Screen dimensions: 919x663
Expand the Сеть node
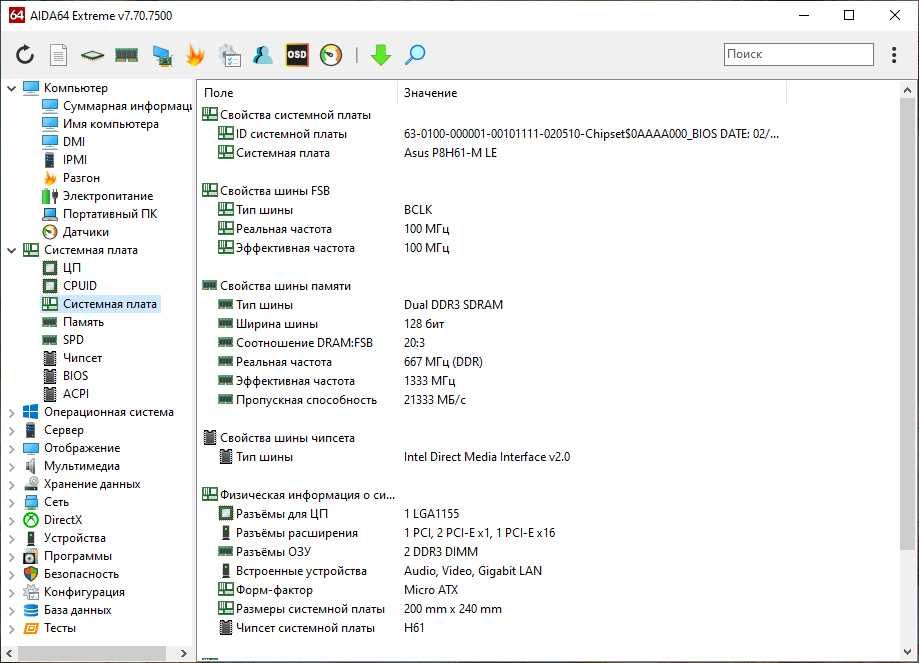coord(11,503)
